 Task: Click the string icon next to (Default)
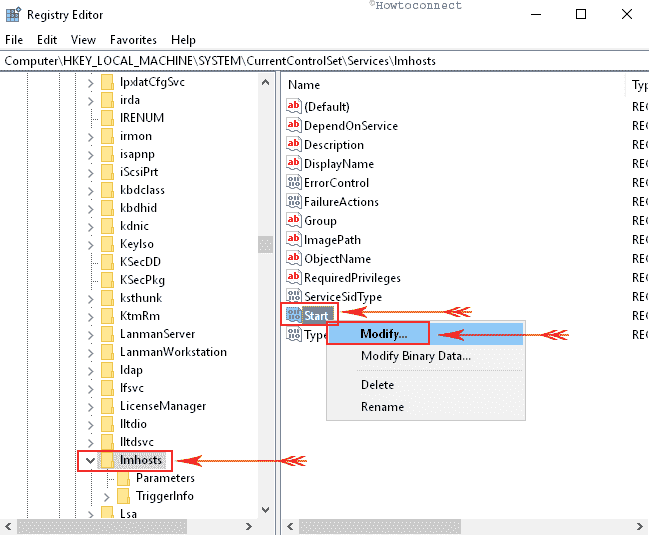tap(293, 106)
